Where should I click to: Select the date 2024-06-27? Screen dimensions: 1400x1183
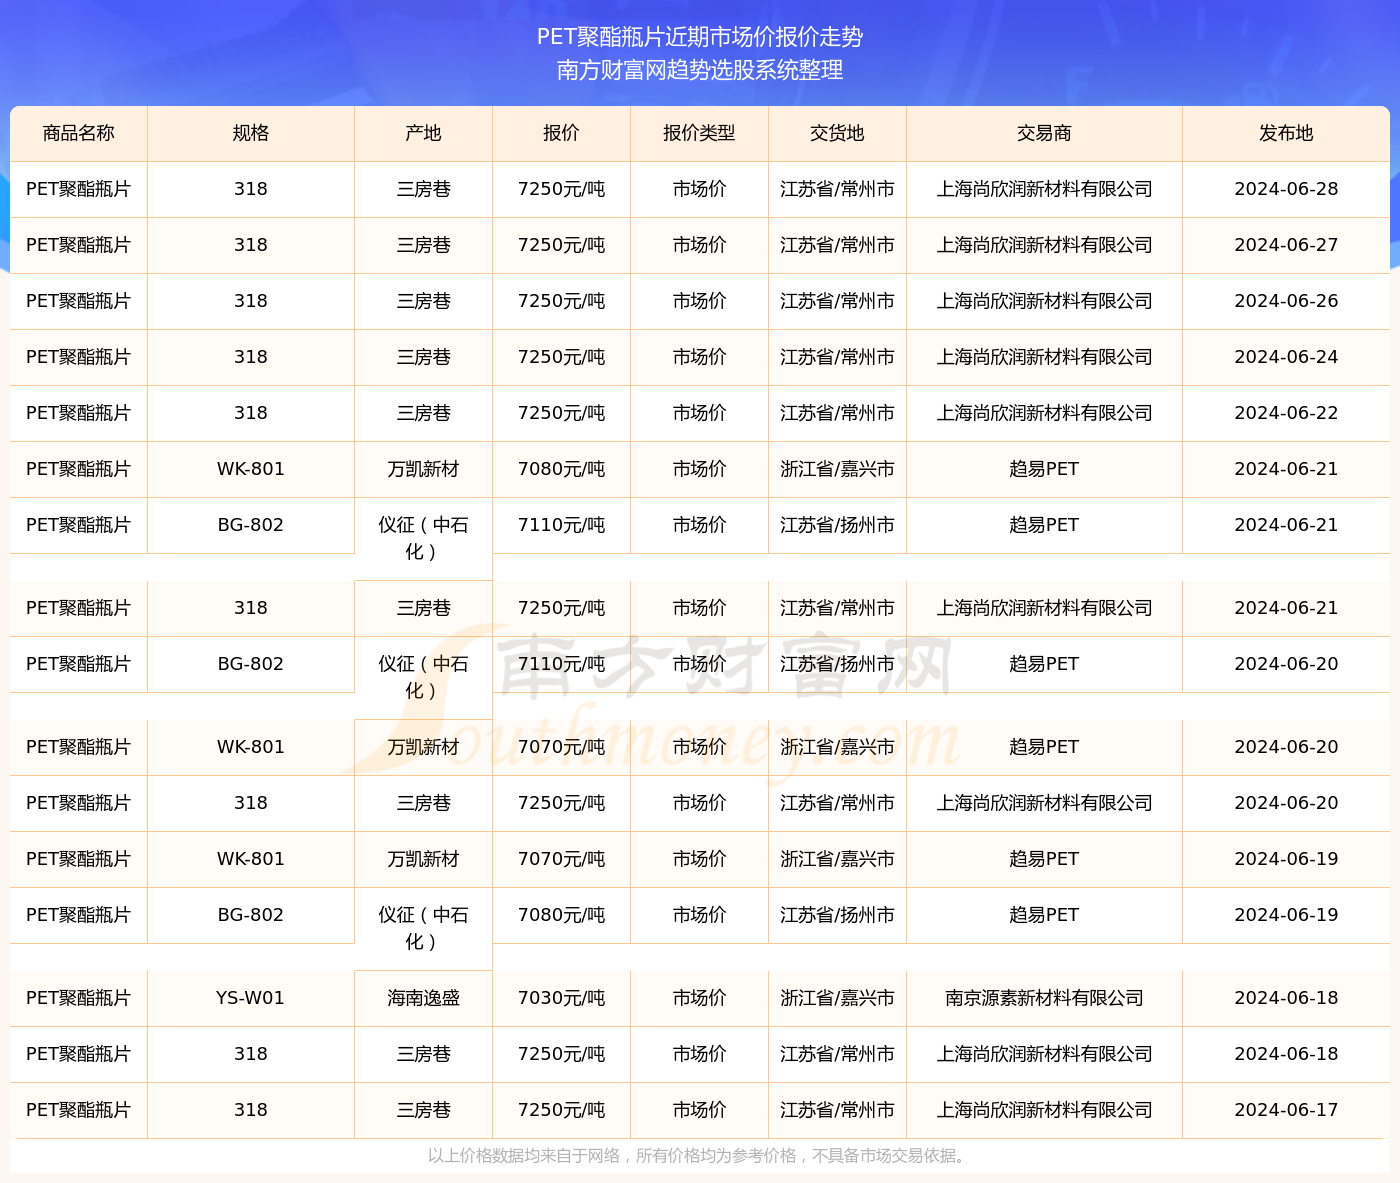[x=1286, y=245]
